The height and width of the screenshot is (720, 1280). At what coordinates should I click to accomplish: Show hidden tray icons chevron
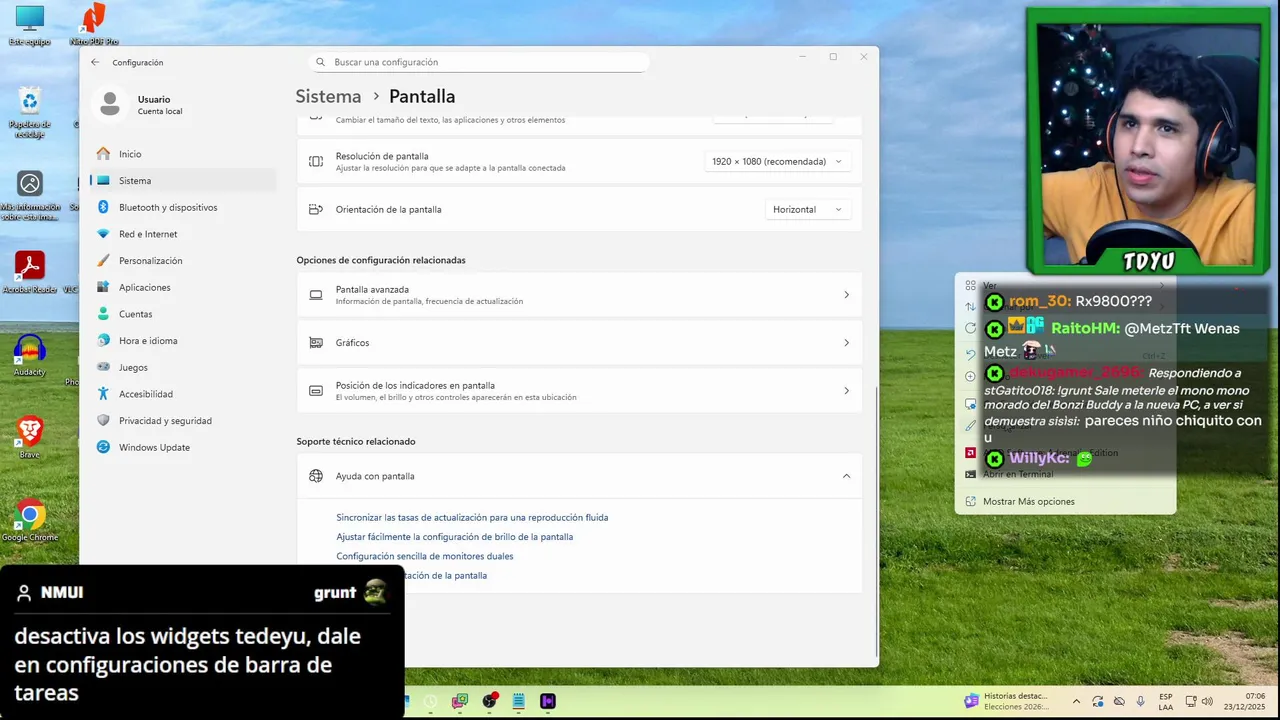[1076, 701]
